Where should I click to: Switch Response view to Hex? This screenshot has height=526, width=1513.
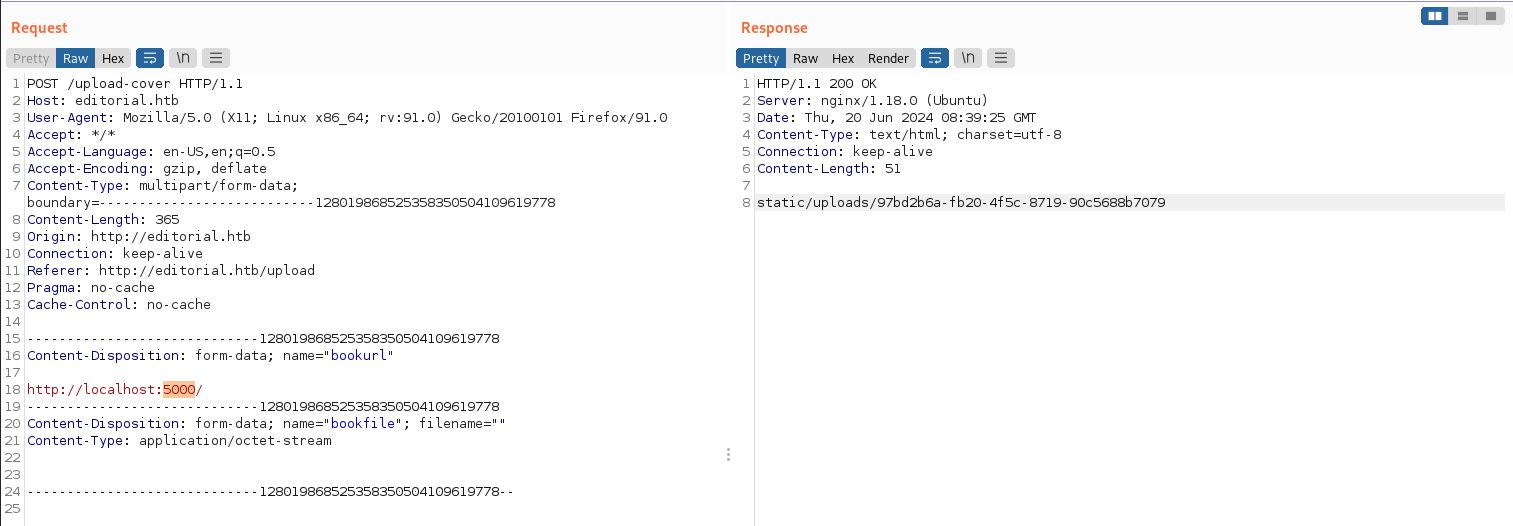coord(843,58)
